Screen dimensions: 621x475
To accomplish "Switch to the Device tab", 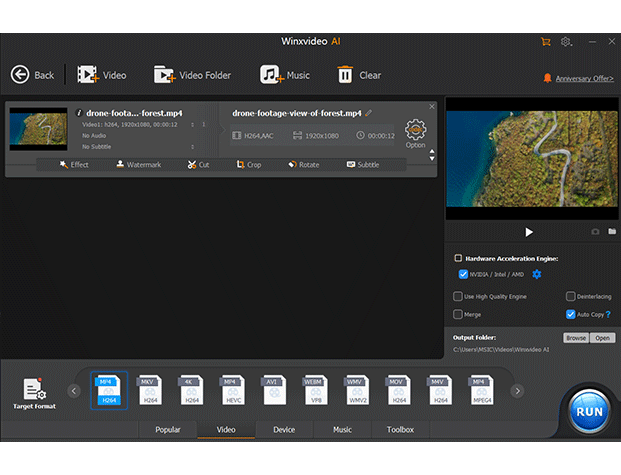I will pyautogui.click(x=284, y=430).
